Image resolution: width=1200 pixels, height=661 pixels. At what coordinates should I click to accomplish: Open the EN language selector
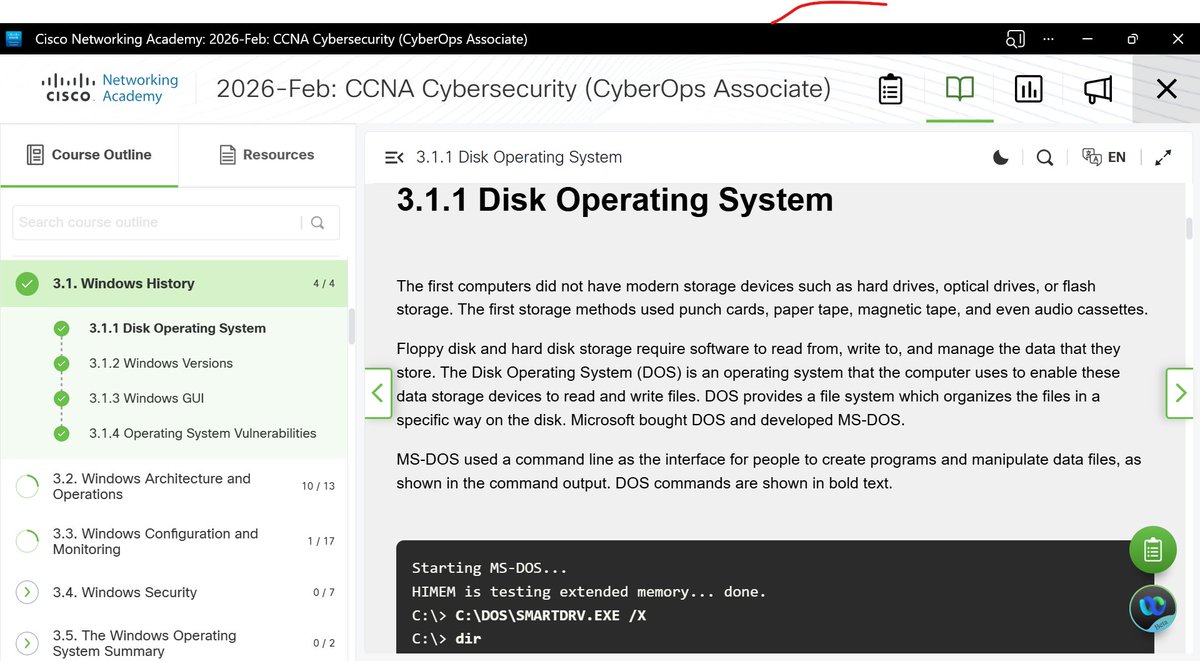coord(1104,157)
